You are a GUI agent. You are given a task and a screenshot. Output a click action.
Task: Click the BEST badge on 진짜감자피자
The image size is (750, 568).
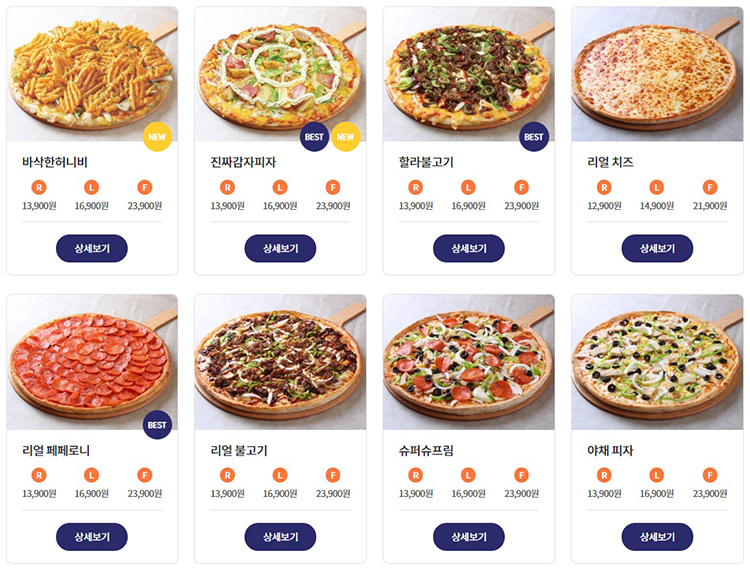tap(314, 137)
